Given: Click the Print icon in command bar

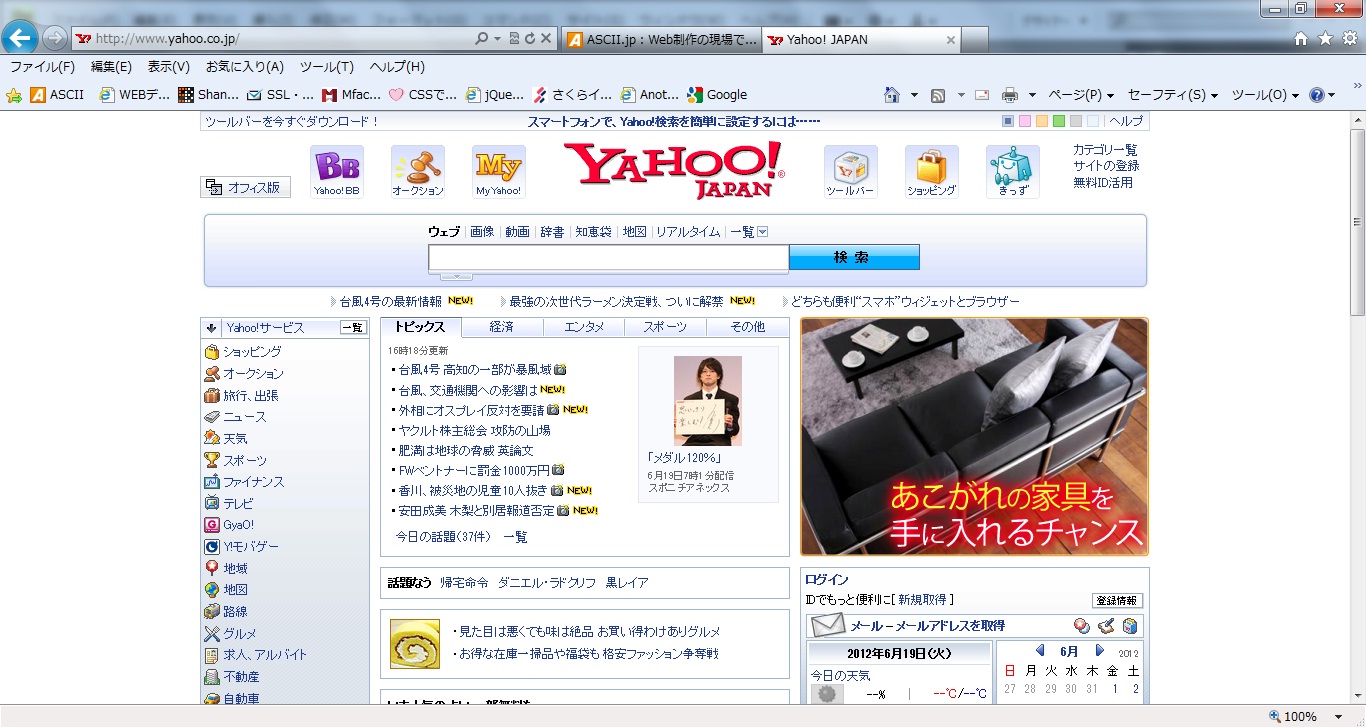Looking at the screenshot, I should pos(1010,95).
